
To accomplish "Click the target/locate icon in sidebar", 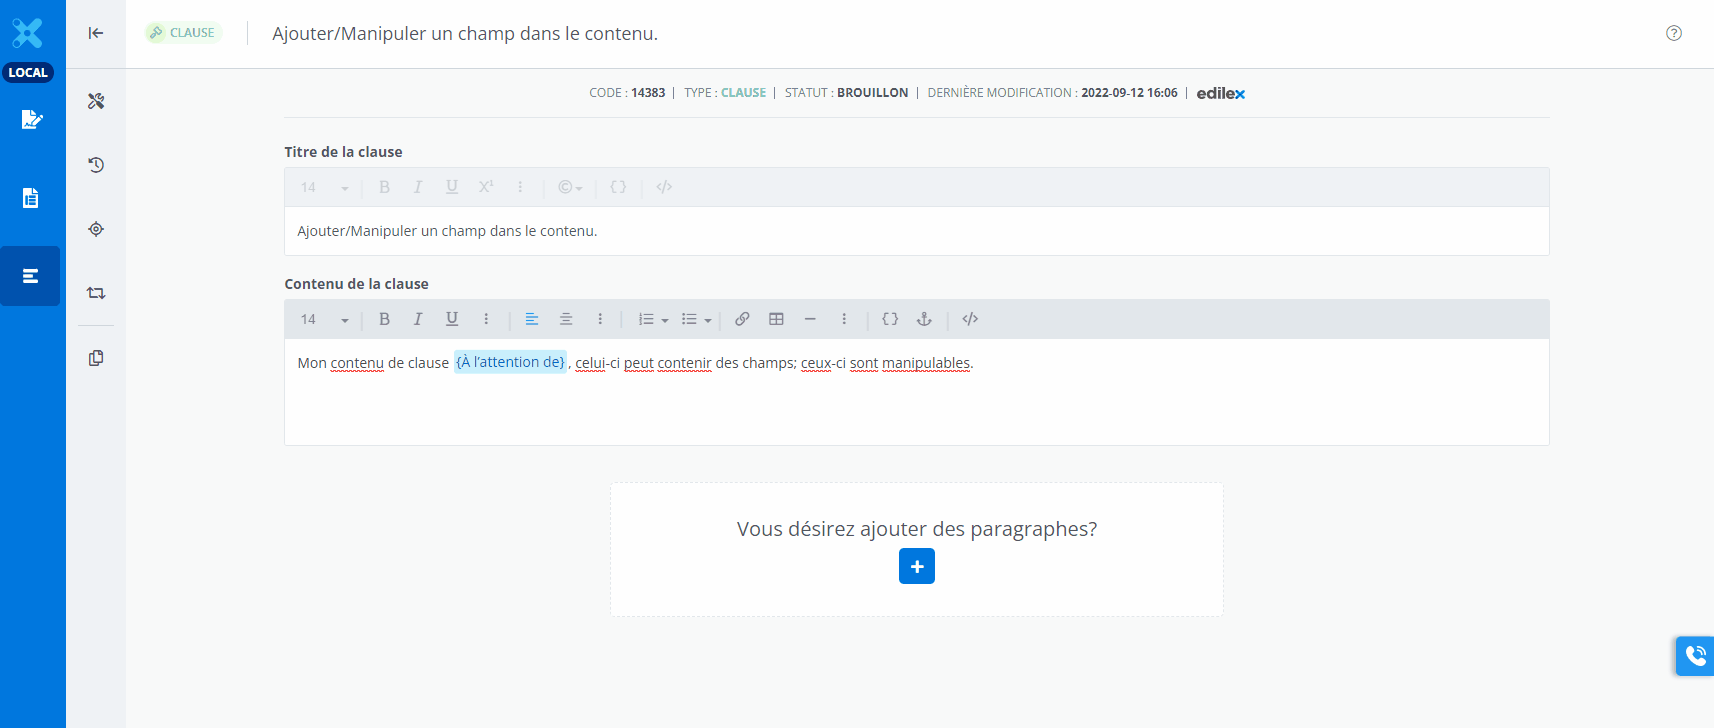I will [96, 229].
